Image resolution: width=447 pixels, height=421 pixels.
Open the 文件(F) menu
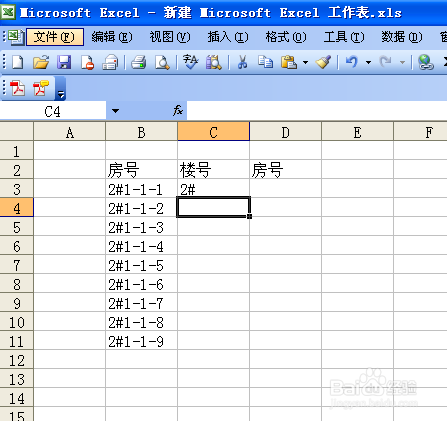pos(55,37)
